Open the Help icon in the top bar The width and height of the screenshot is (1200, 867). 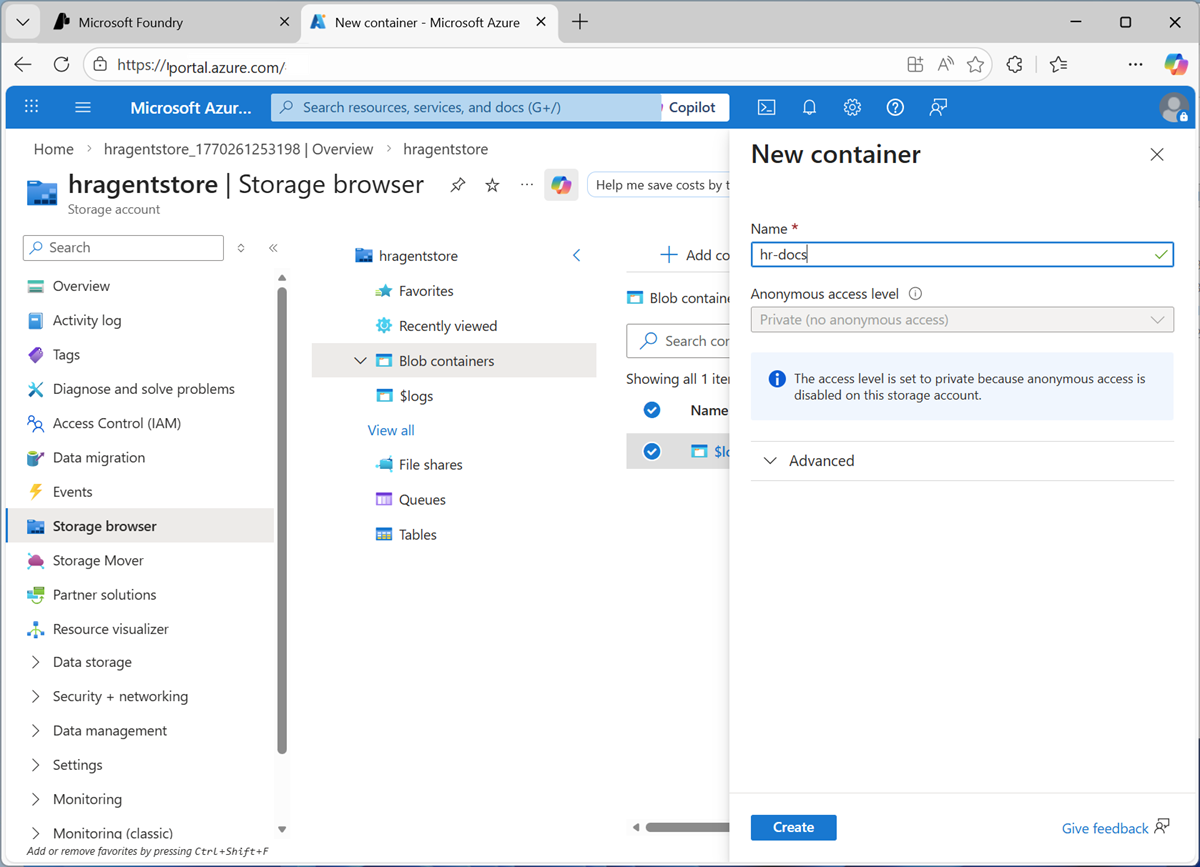click(x=894, y=107)
